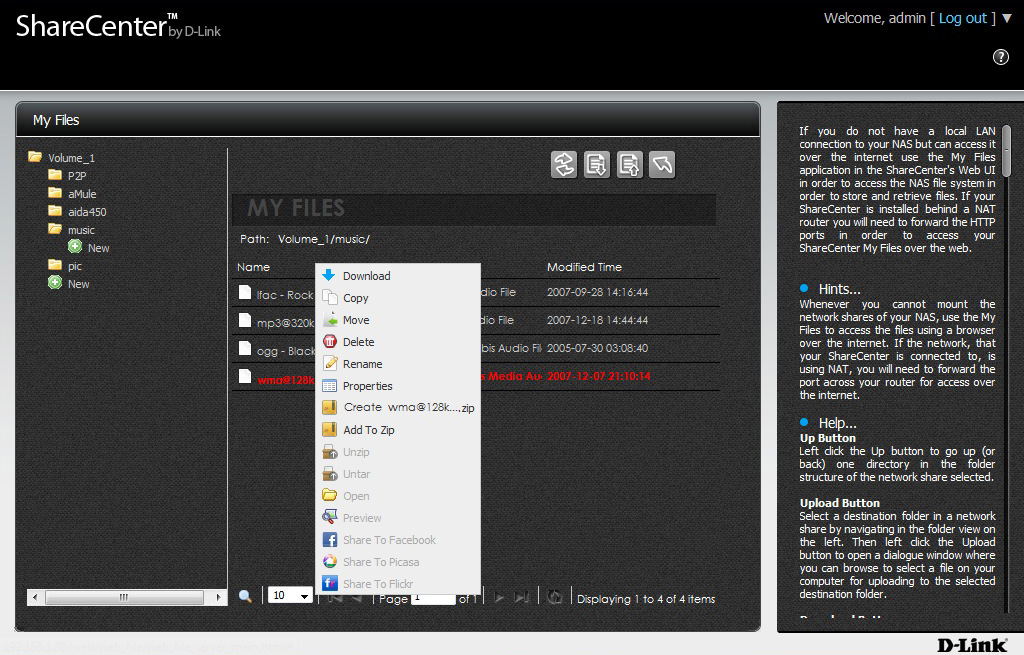Click the red 2007-12-07 21:10:14 timestamp
The height and width of the screenshot is (655, 1024).
(x=599, y=376)
